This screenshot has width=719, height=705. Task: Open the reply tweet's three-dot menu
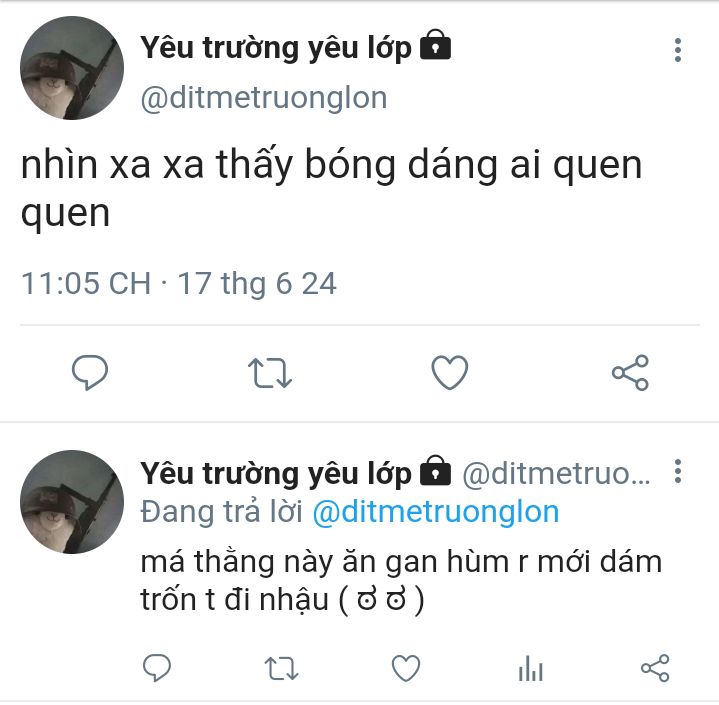(x=678, y=471)
